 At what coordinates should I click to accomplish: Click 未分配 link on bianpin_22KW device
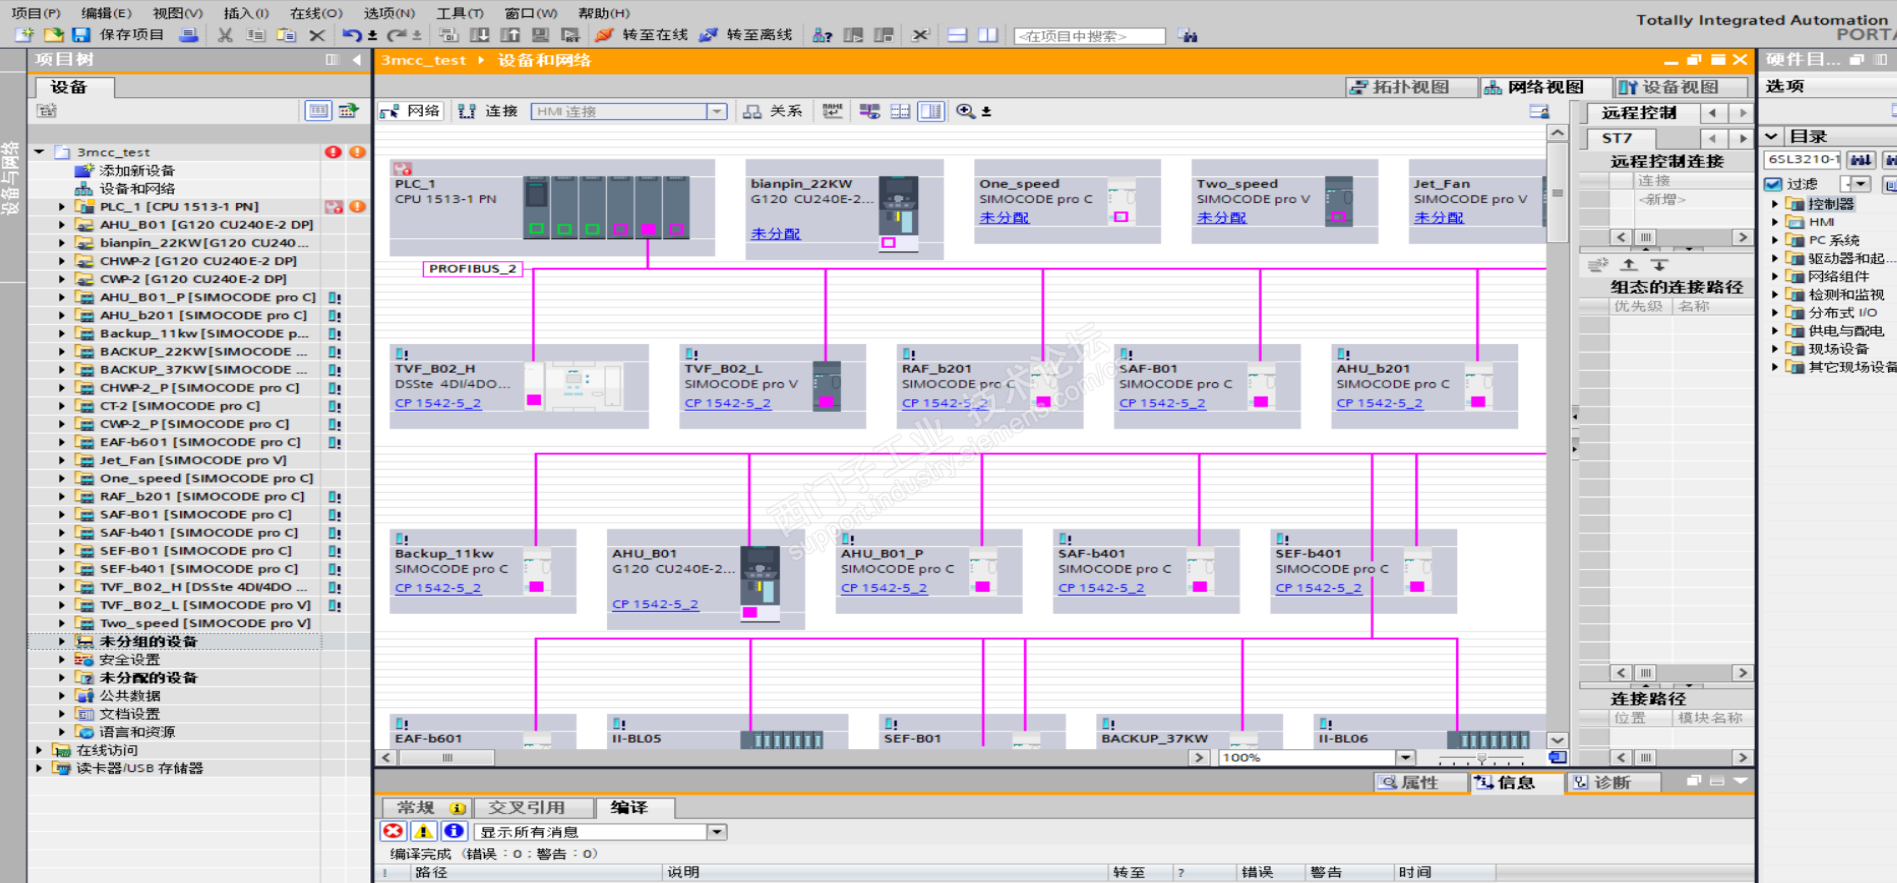point(776,234)
